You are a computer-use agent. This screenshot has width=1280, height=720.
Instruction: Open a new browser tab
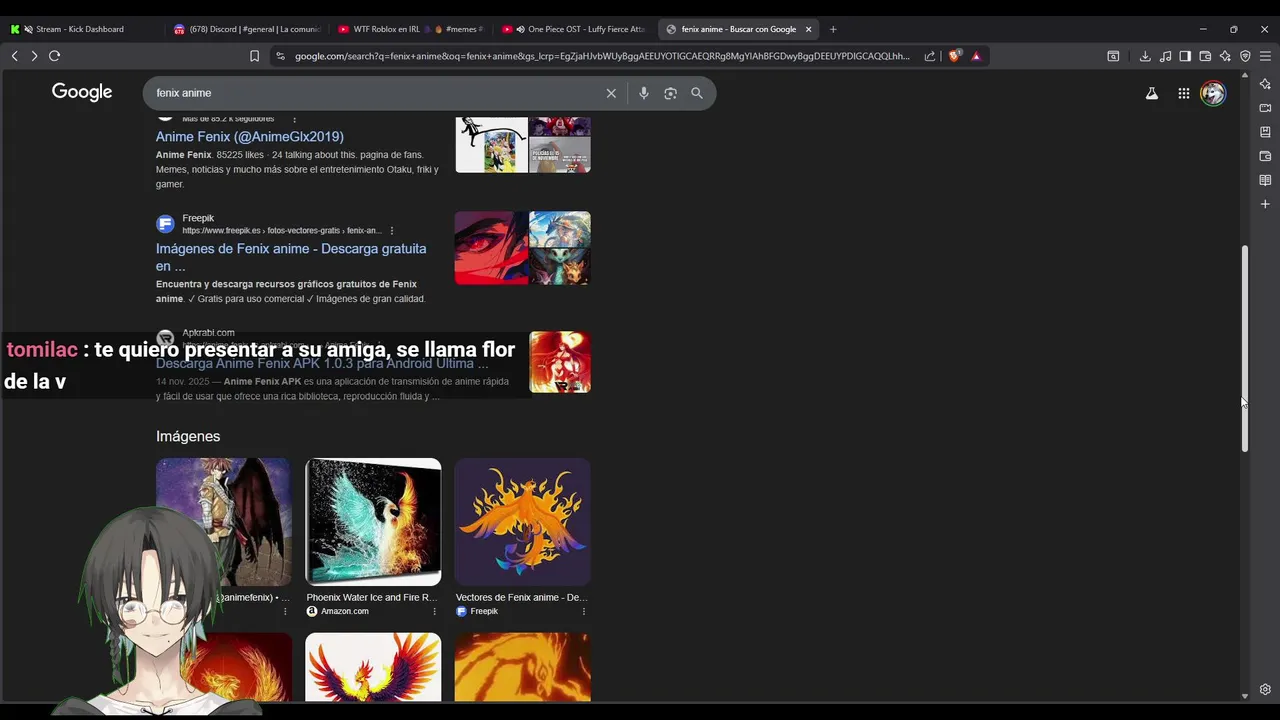click(833, 29)
